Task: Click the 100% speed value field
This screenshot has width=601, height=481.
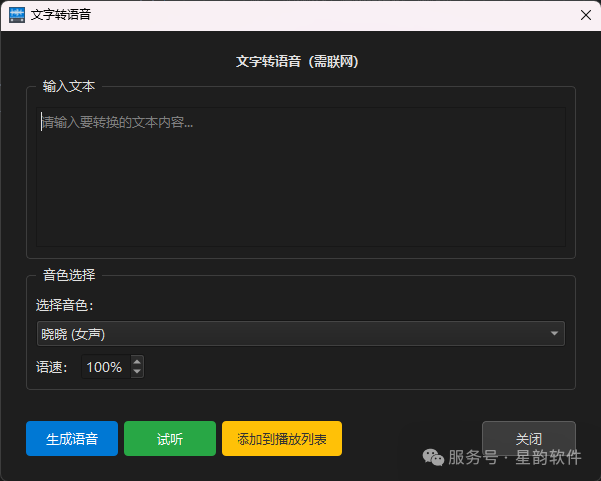Action: click(106, 367)
